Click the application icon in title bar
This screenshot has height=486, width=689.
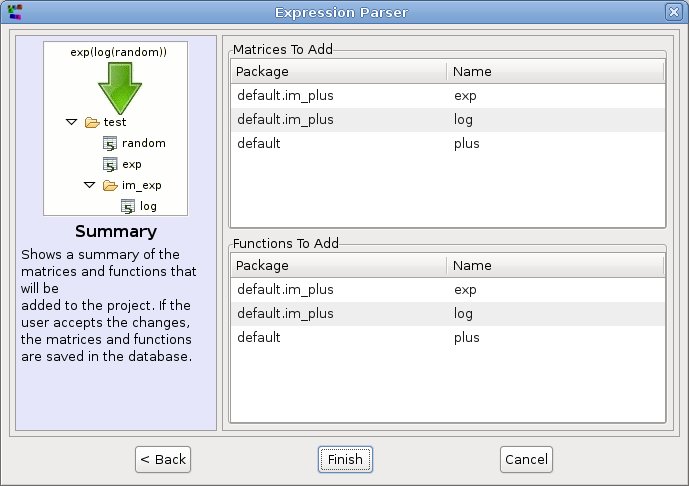click(x=15, y=12)
